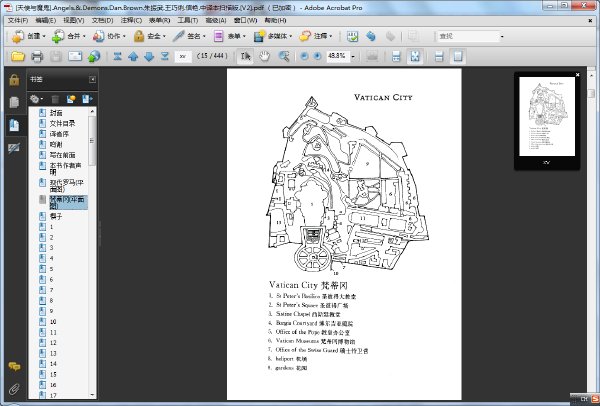The width and height of the screenshot is (600, 406).
Task: Open security settings lock in navigation pane
Action: coord(14,80)
